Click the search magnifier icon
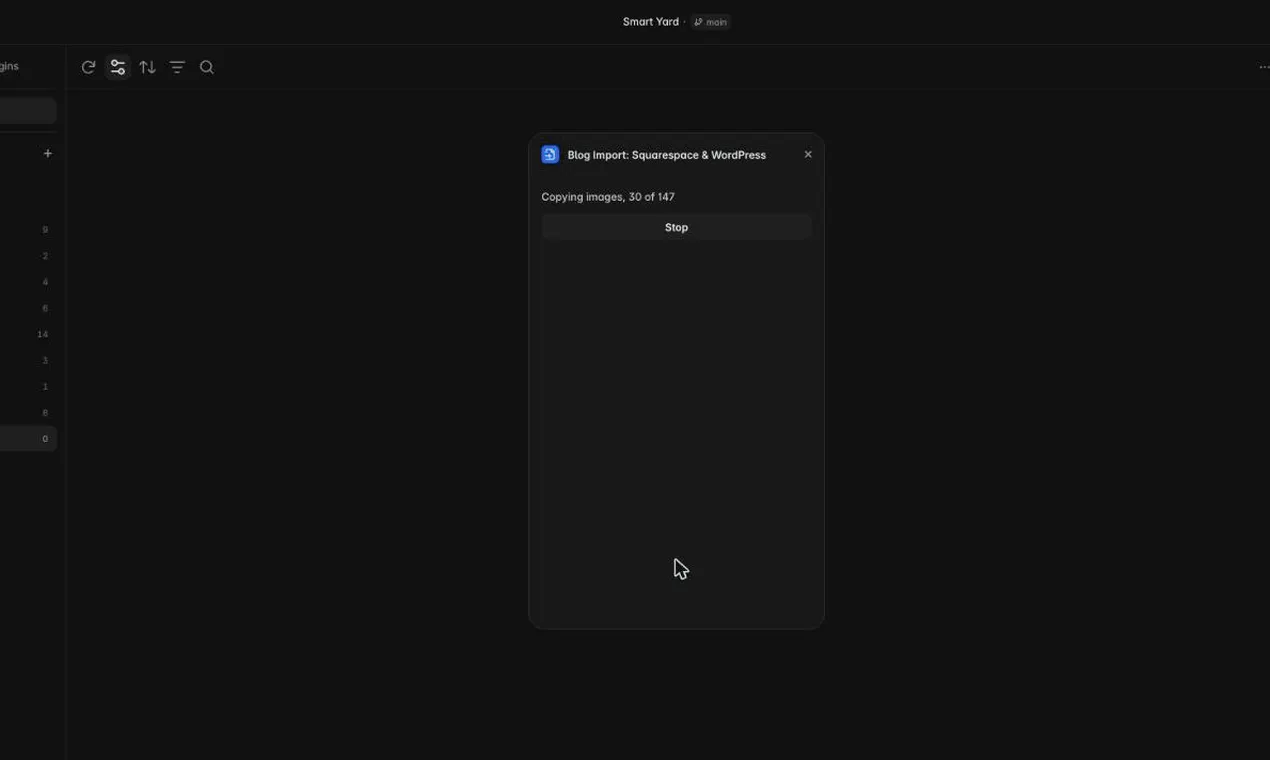The width and height of the screenshot is (1270, 760). (x=207, y=67)
